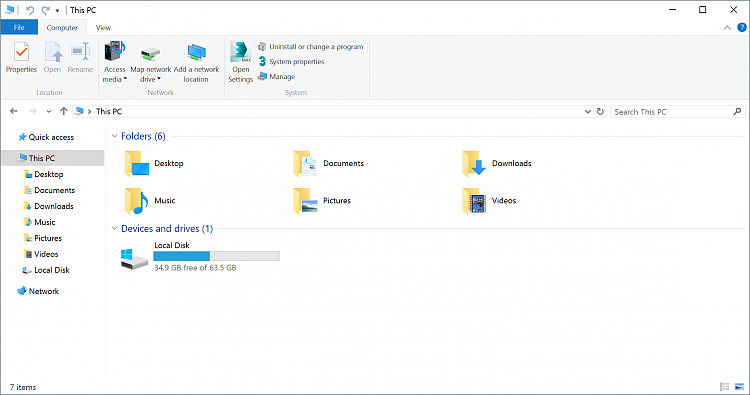Select Videos in the navigation tree
The width and height of the screenshot is (750, 395).
pyautogui.click(x=41, y=254)
